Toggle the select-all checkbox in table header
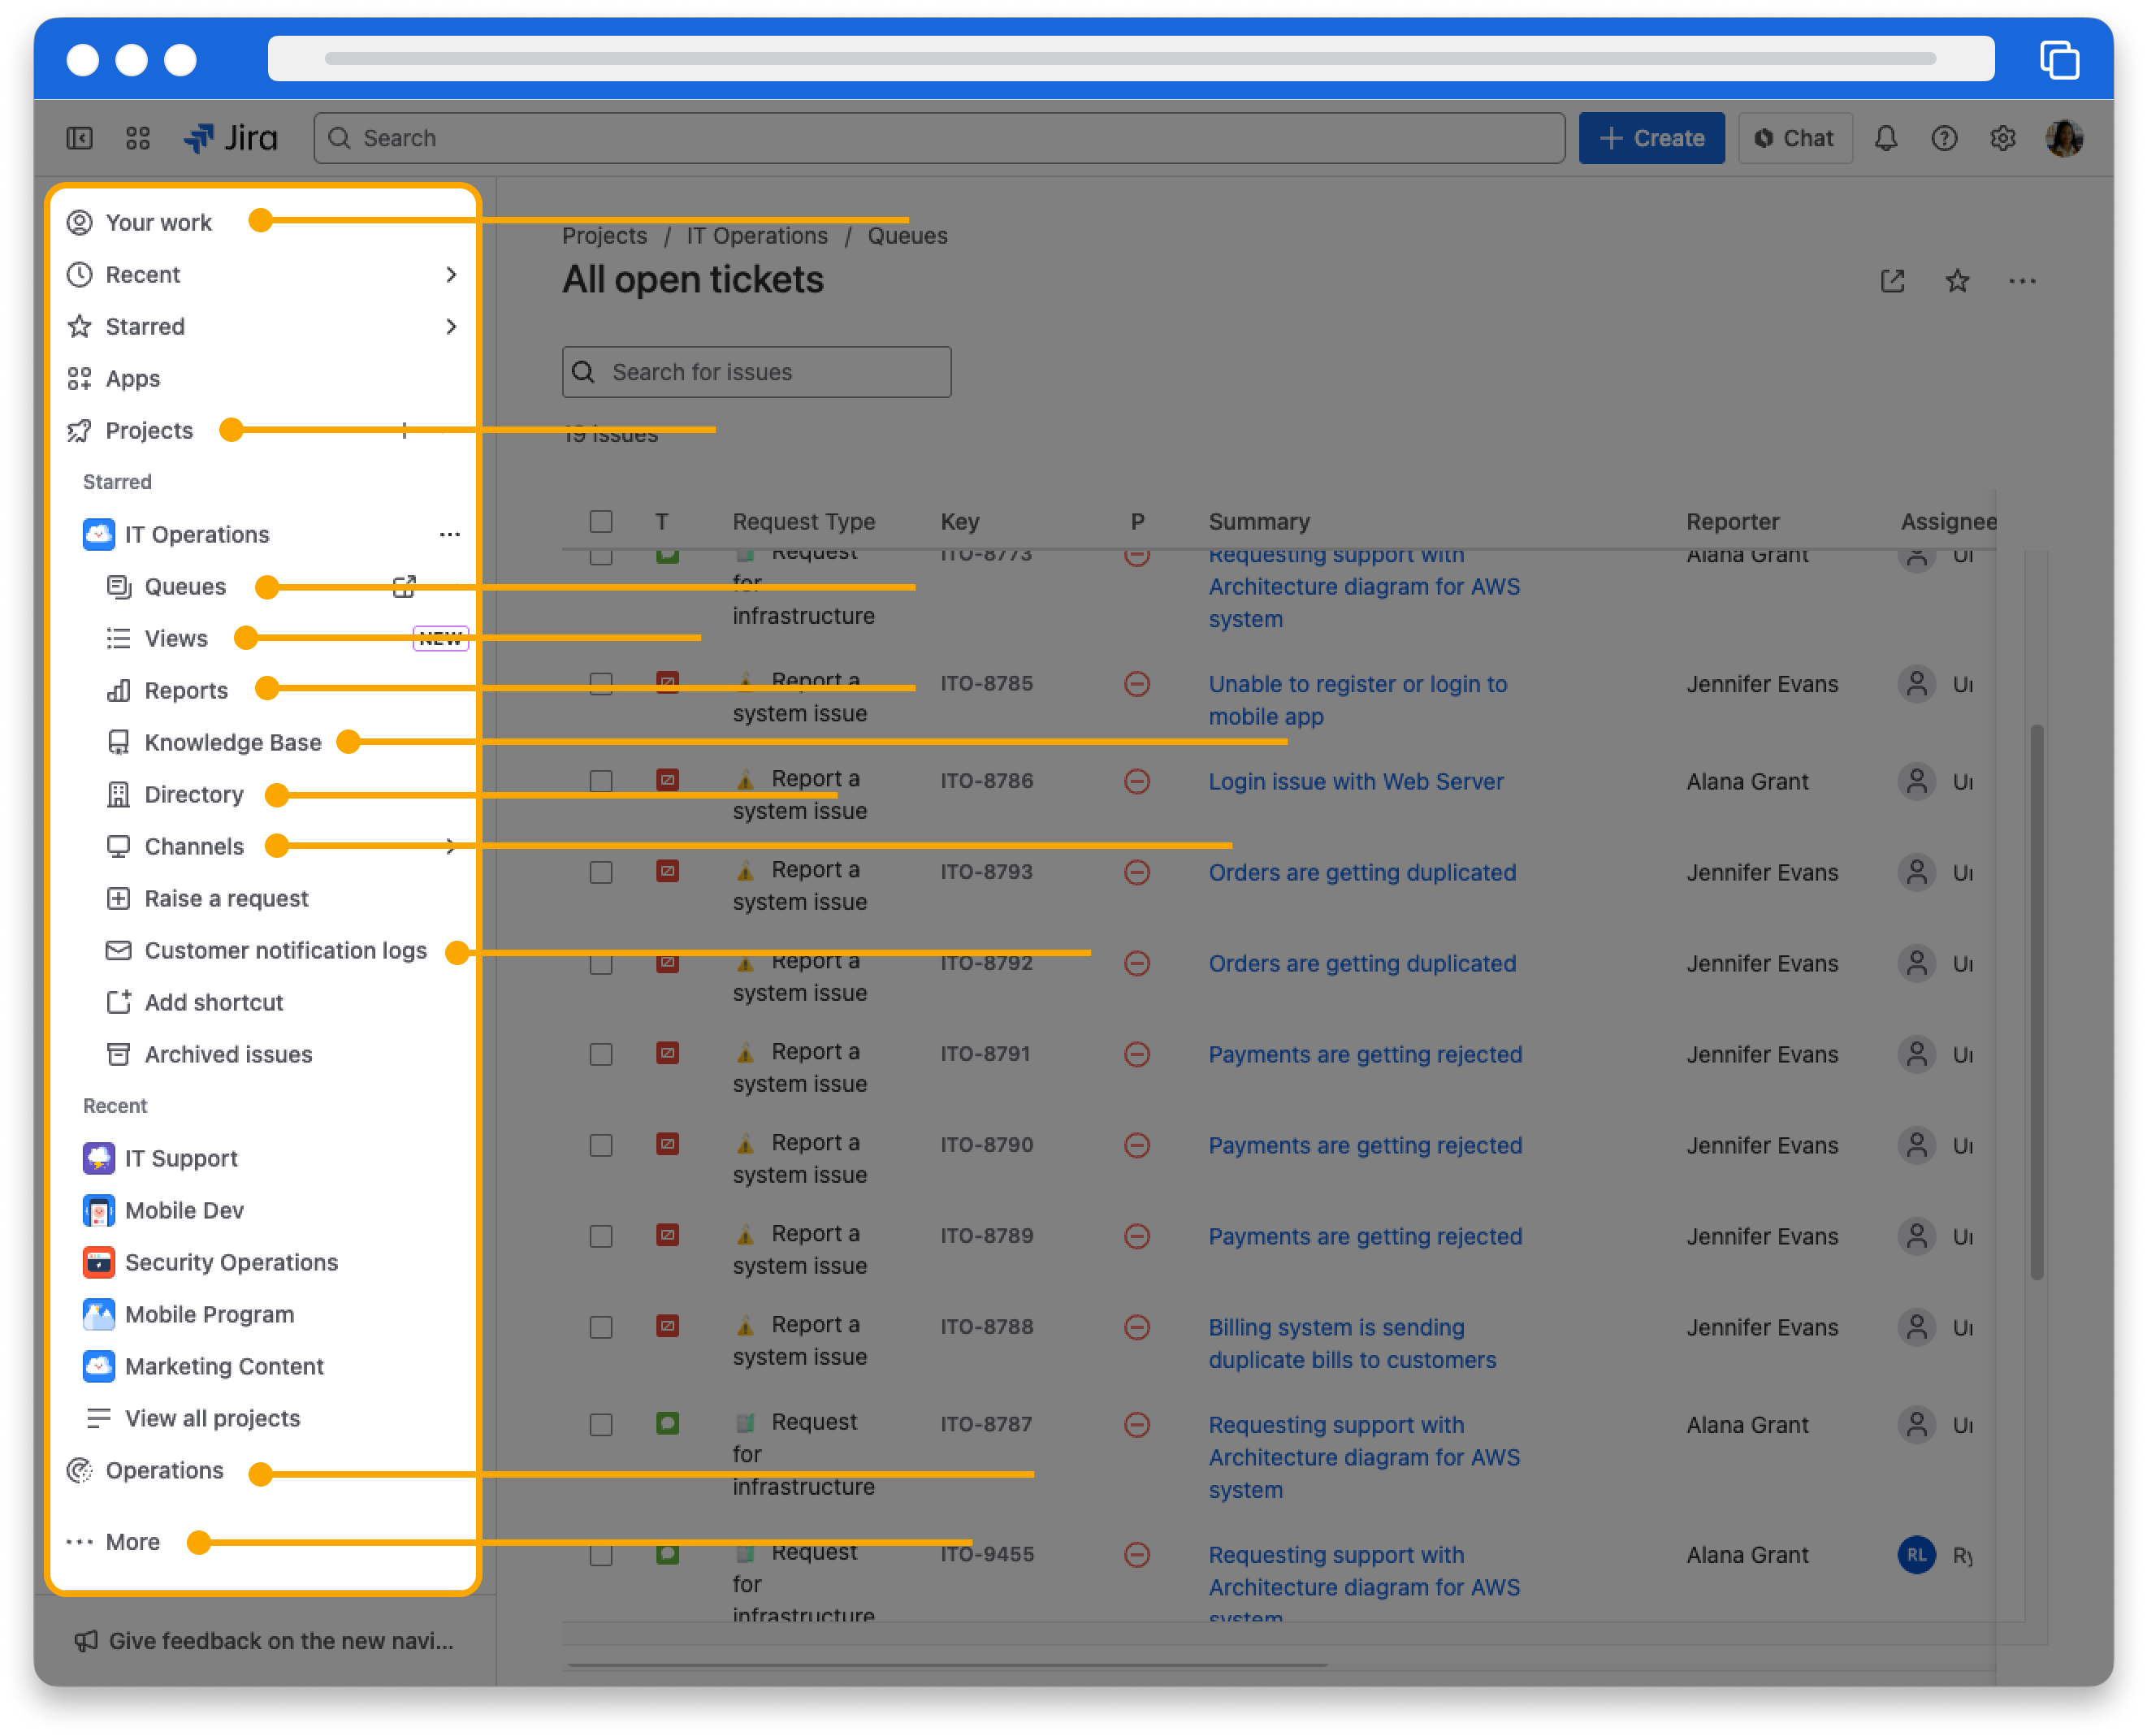The height and width of the screenshot is (1736, 2147). (601, 521)
